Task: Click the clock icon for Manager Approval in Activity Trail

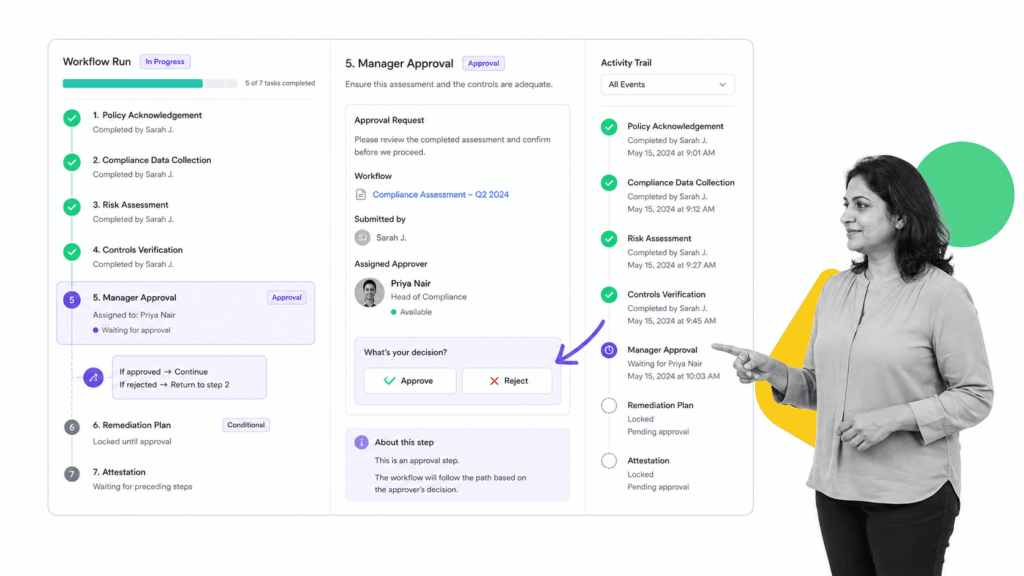Action: tap(609, 350)
